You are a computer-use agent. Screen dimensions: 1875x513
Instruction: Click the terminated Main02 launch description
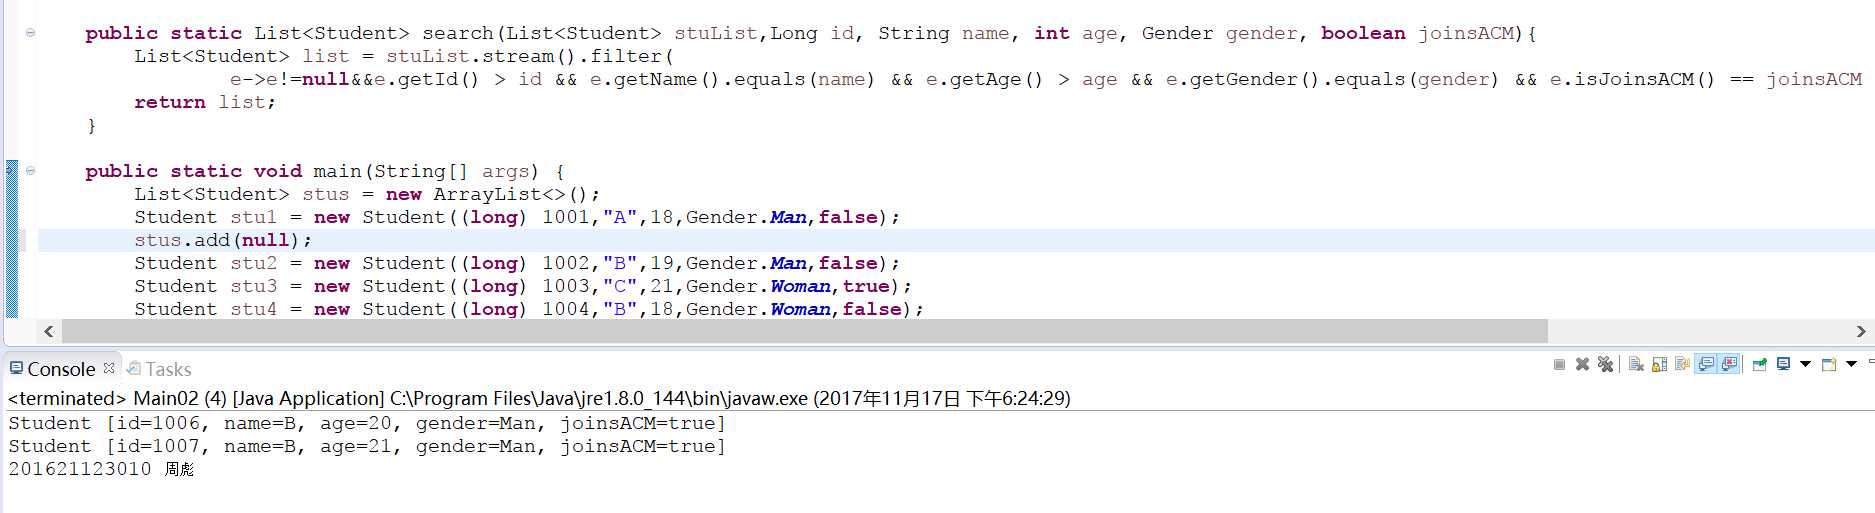tap(539, 398)
